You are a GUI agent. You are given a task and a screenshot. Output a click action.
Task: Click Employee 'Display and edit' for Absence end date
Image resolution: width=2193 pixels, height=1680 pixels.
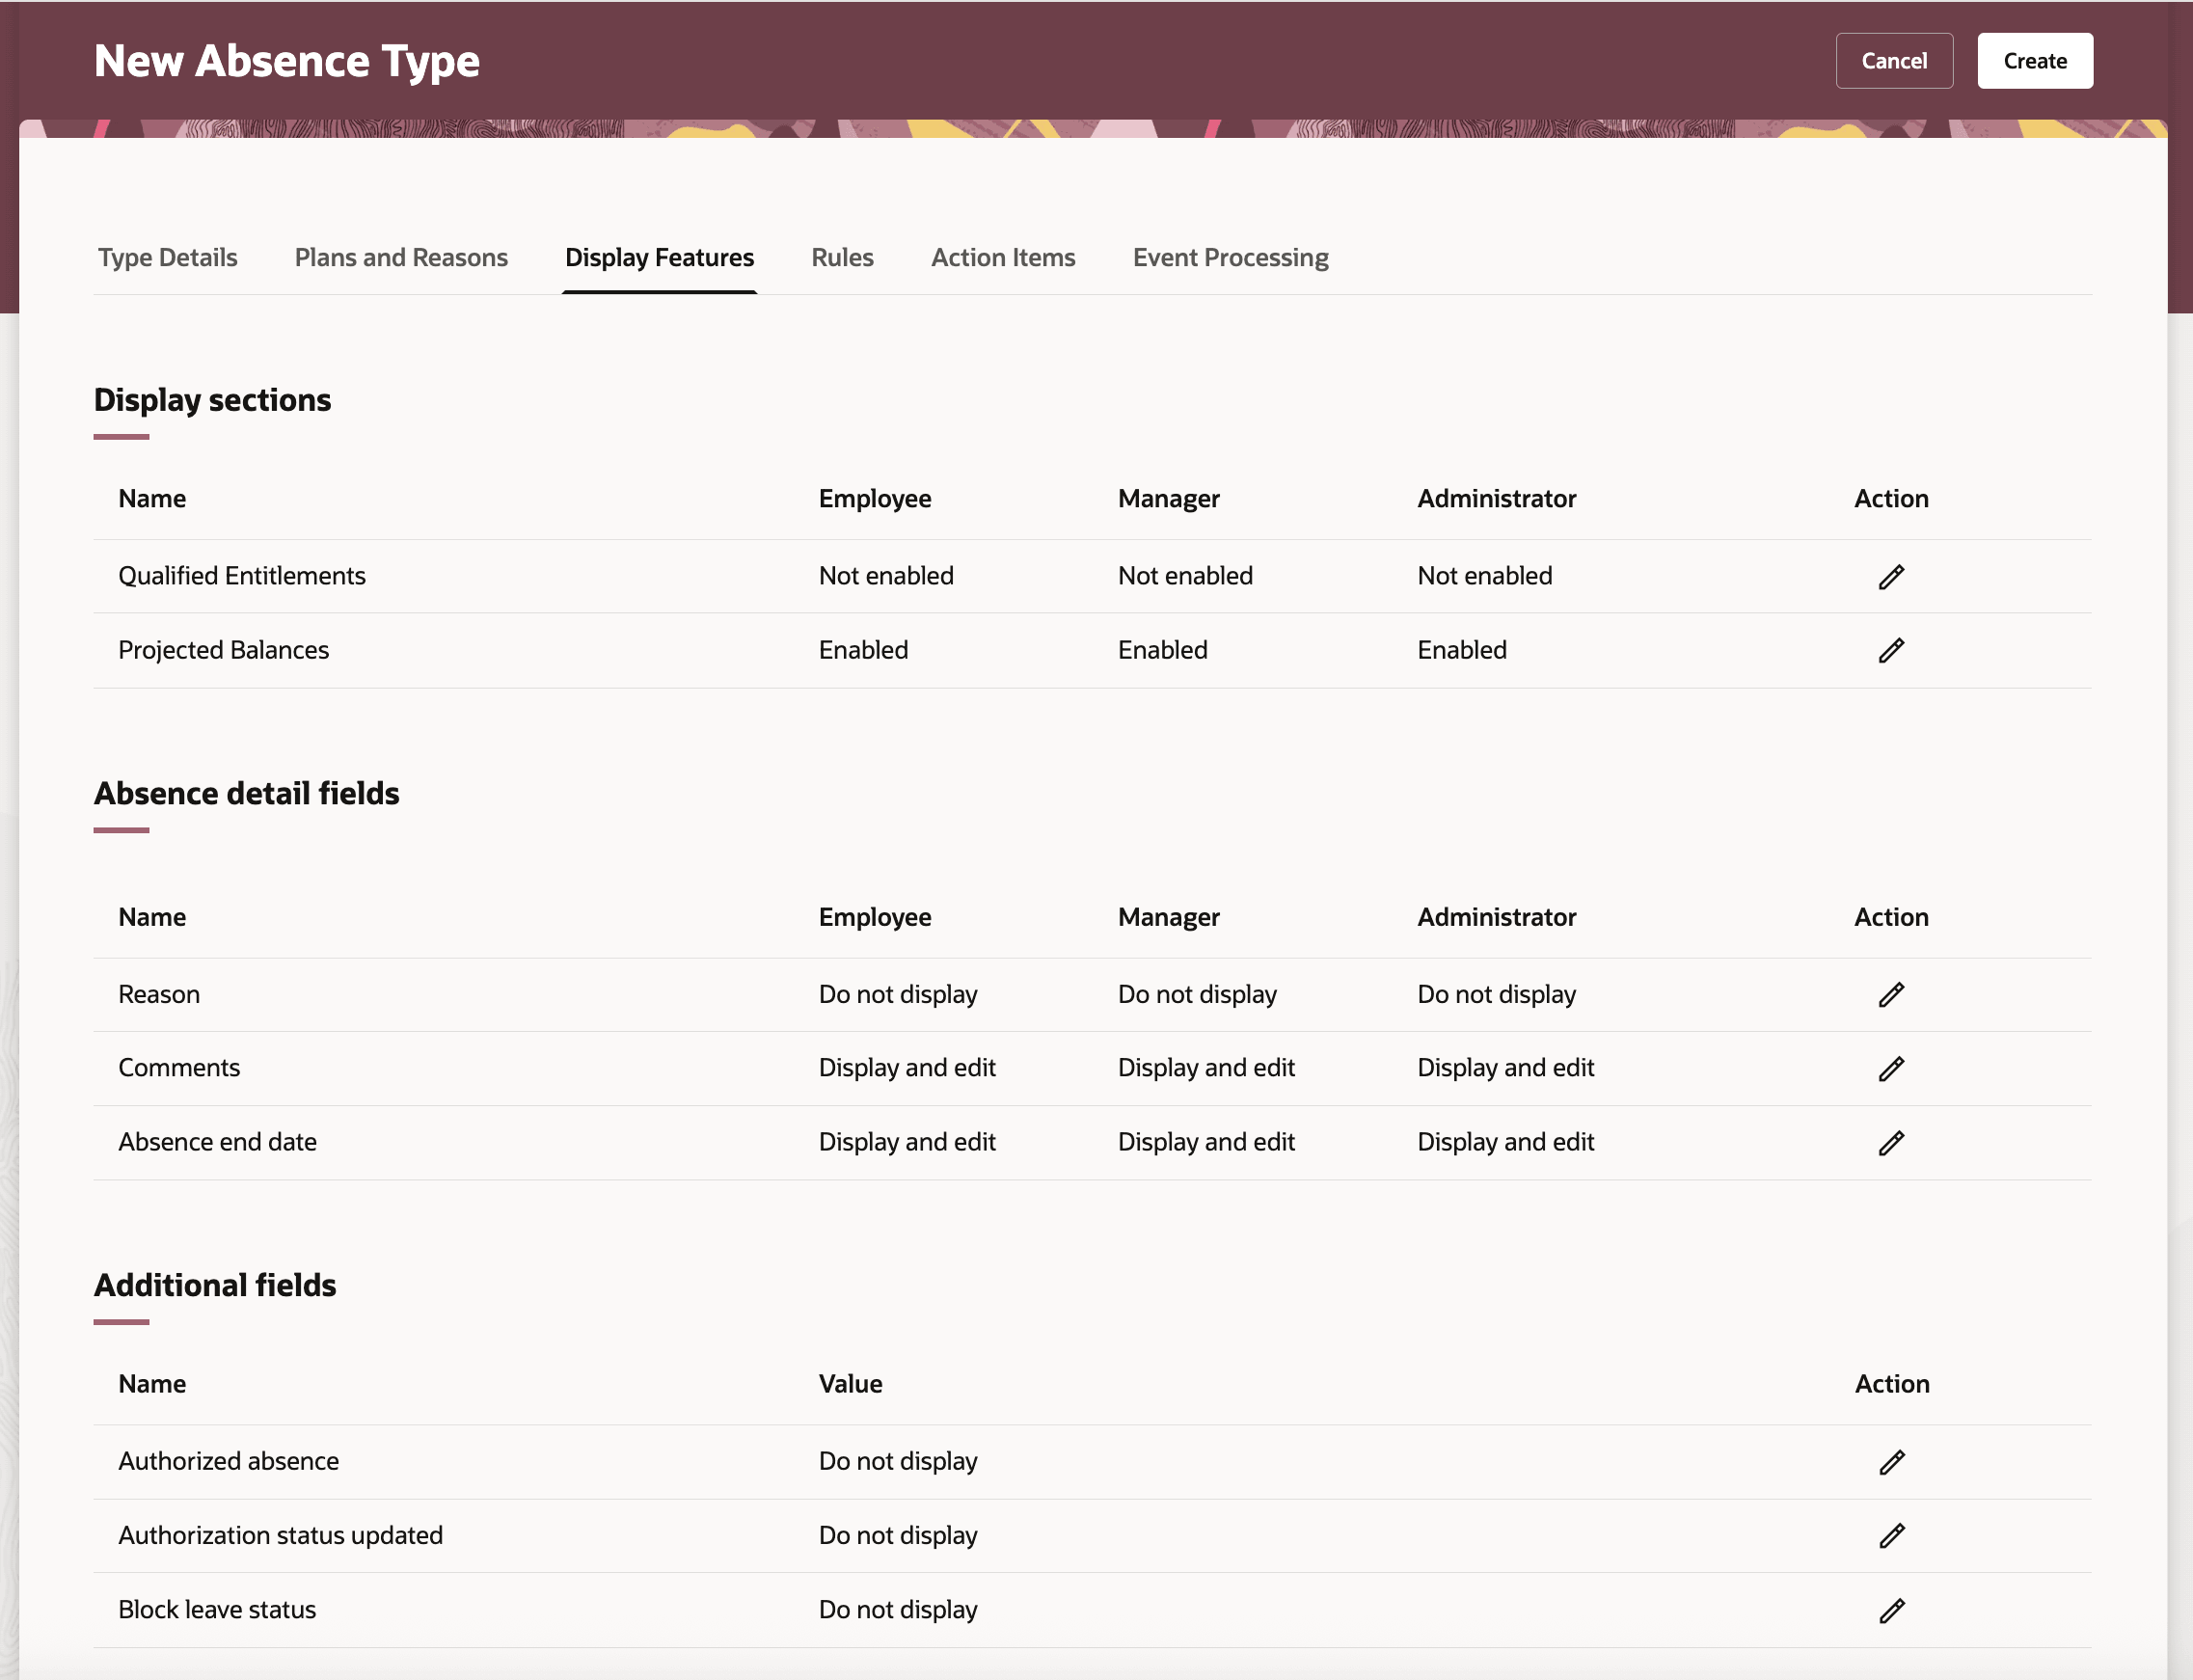click(907, 1142)
